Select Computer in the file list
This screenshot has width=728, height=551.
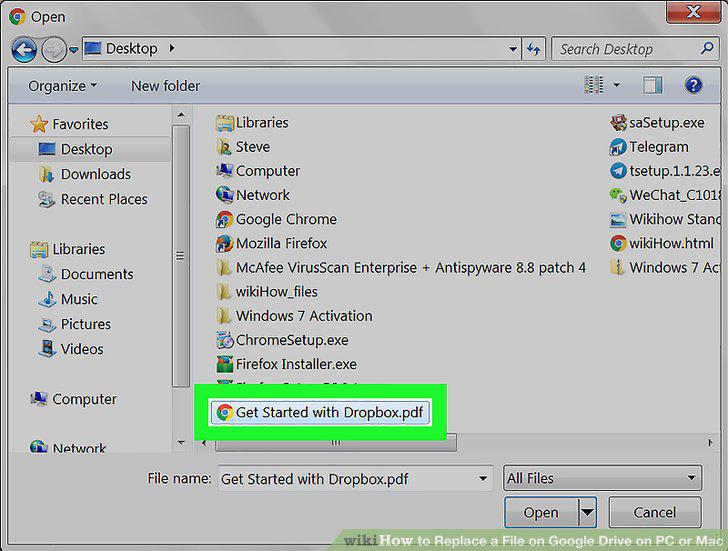coord(258,171)
